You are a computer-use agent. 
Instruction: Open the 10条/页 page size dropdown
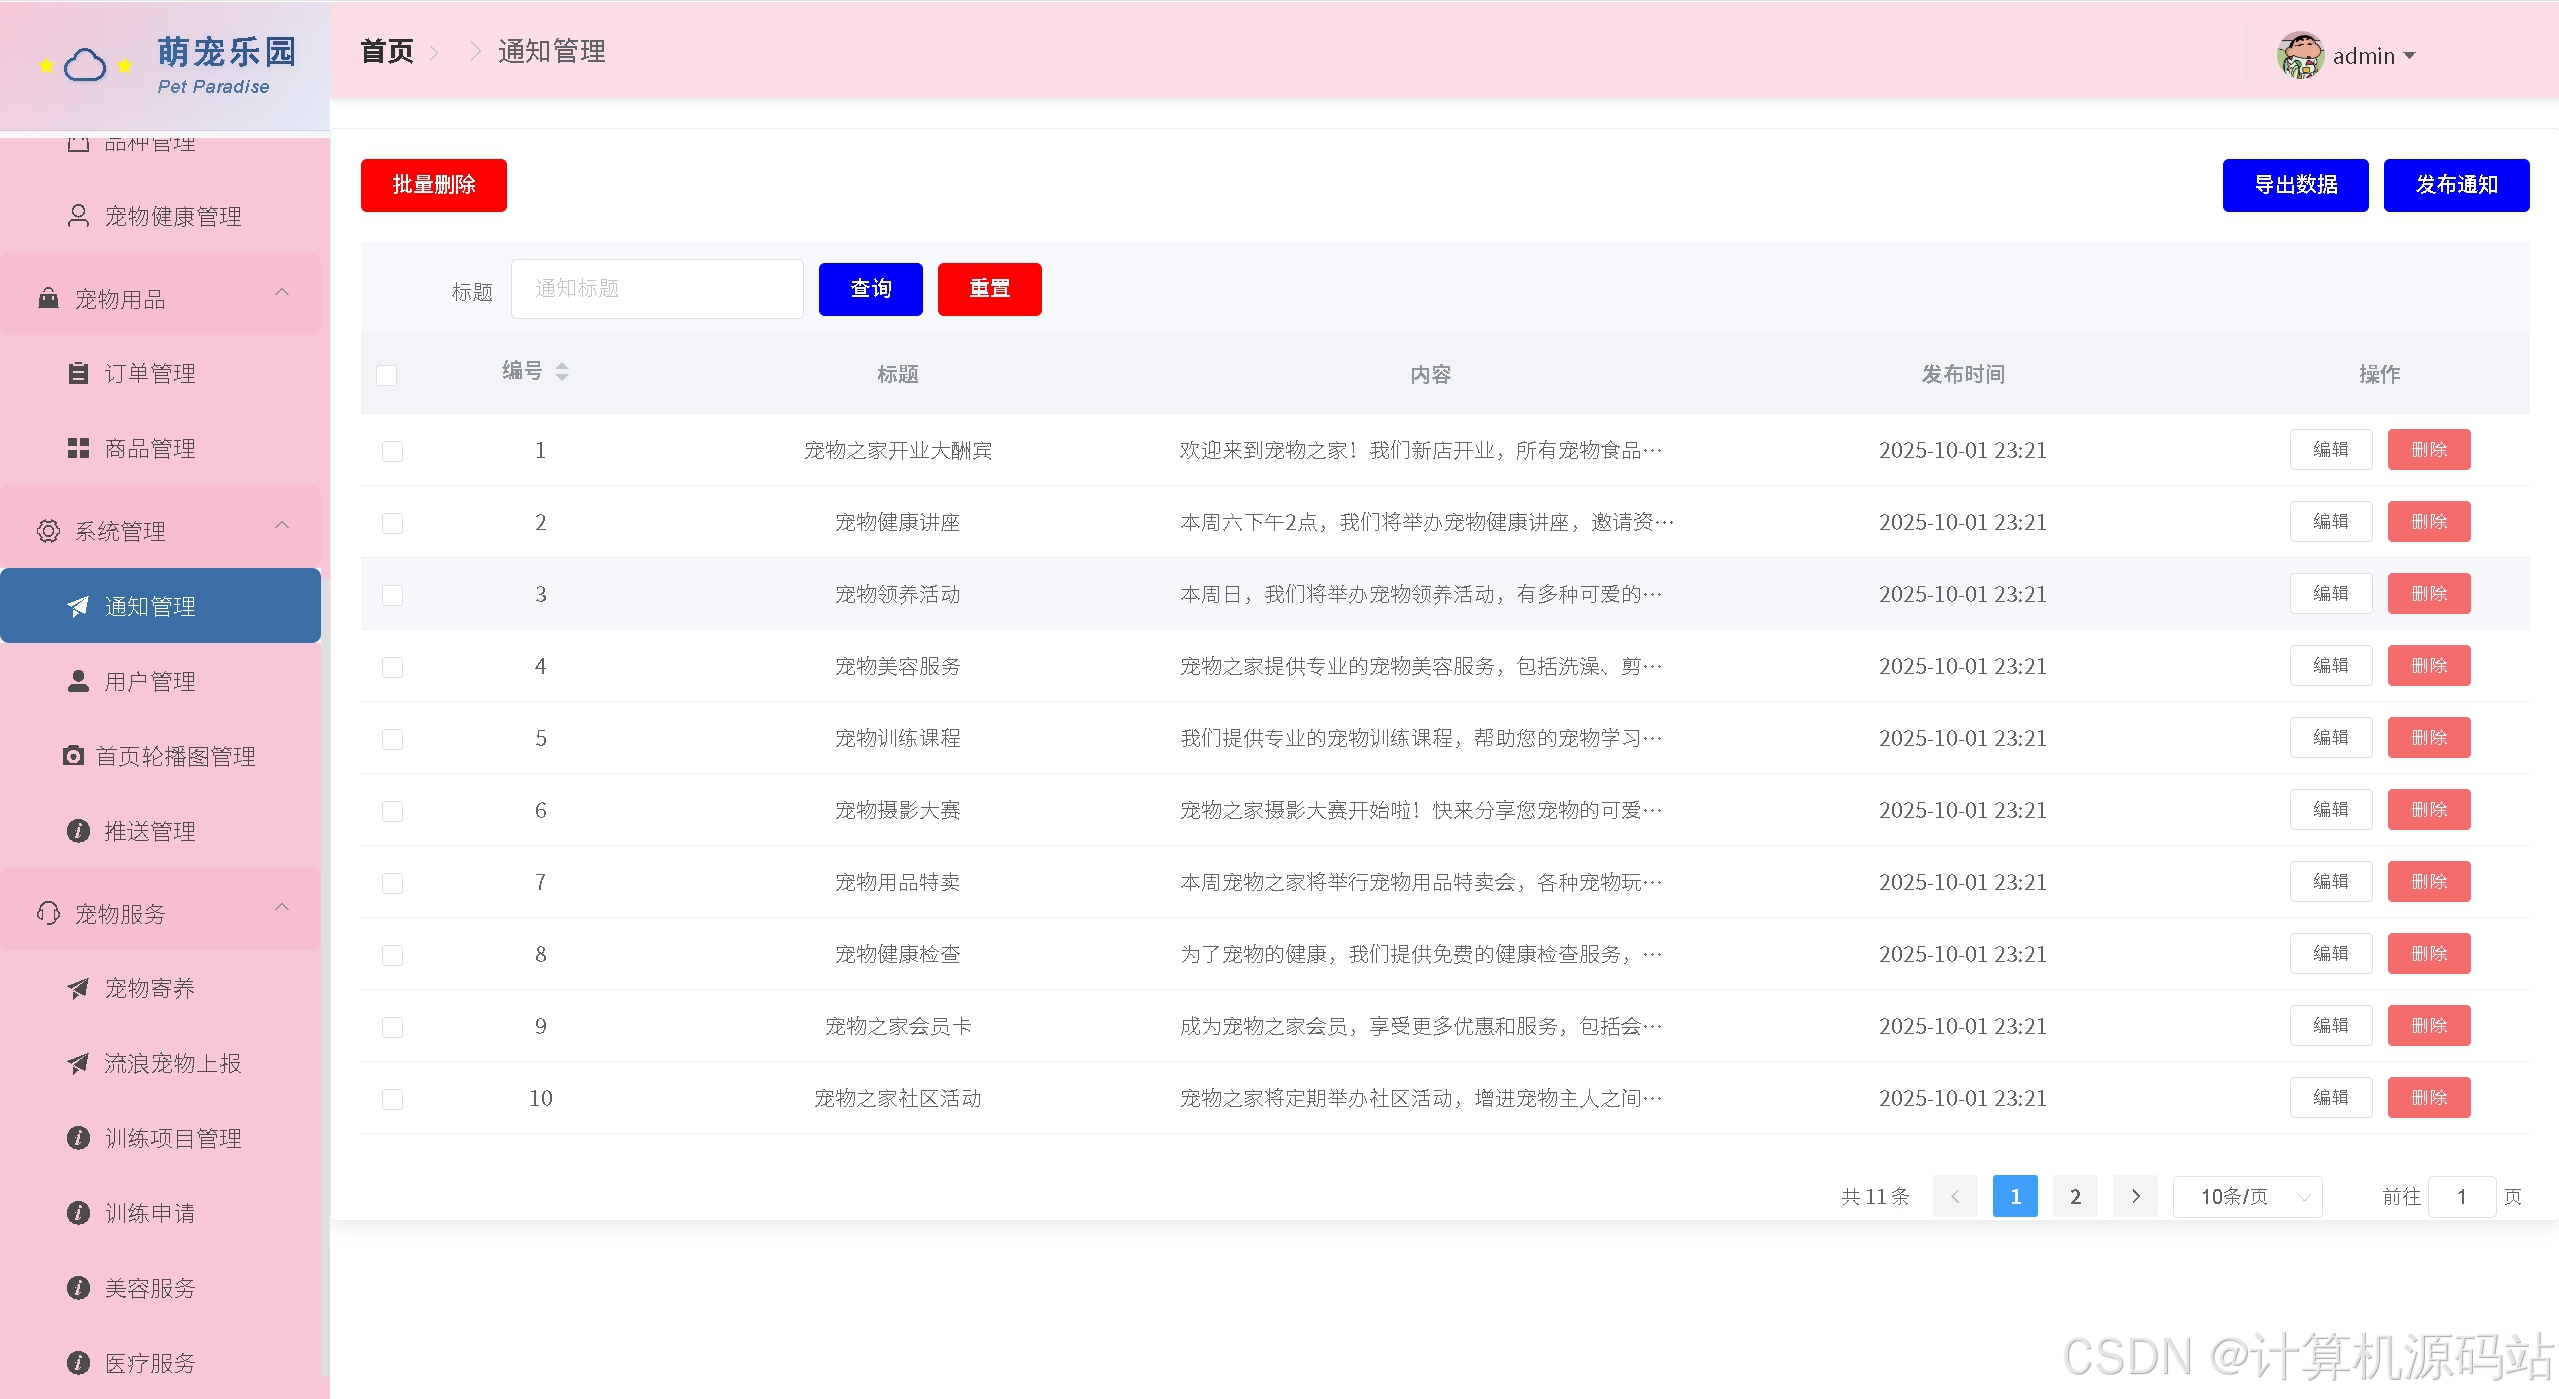click(x=2248, y=1196)
